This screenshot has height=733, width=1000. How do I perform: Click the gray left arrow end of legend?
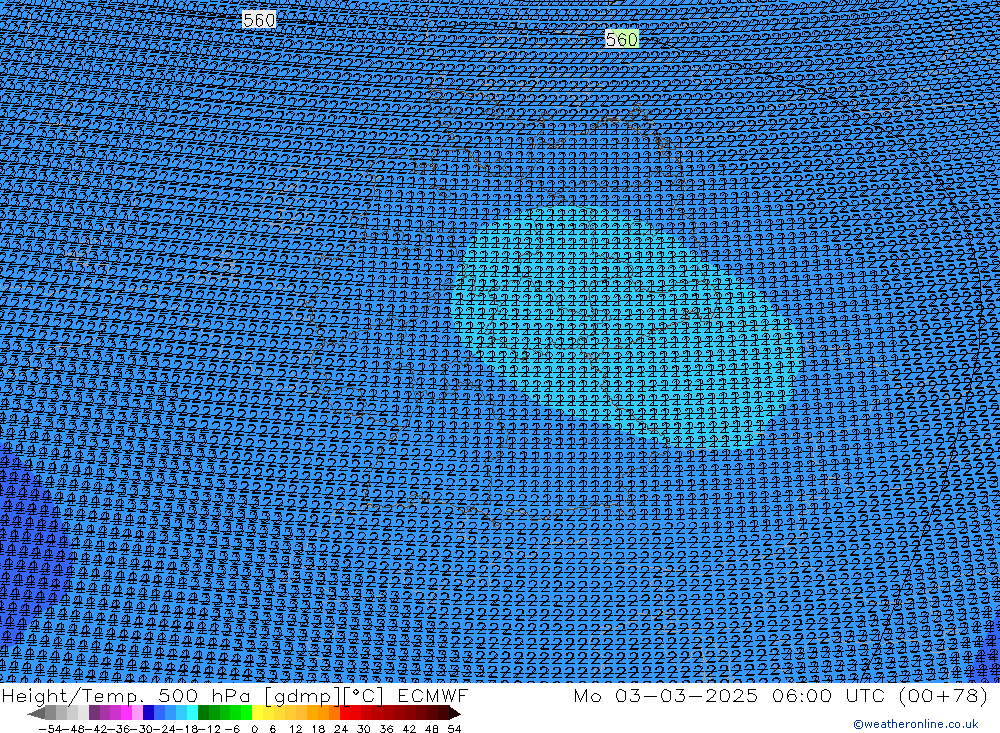37,713
